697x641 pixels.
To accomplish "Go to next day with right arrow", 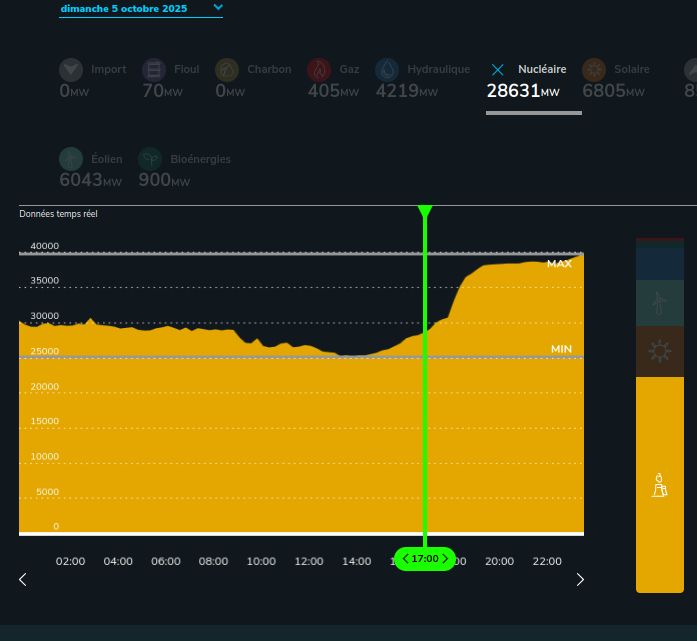I will (x=580, y=580).
